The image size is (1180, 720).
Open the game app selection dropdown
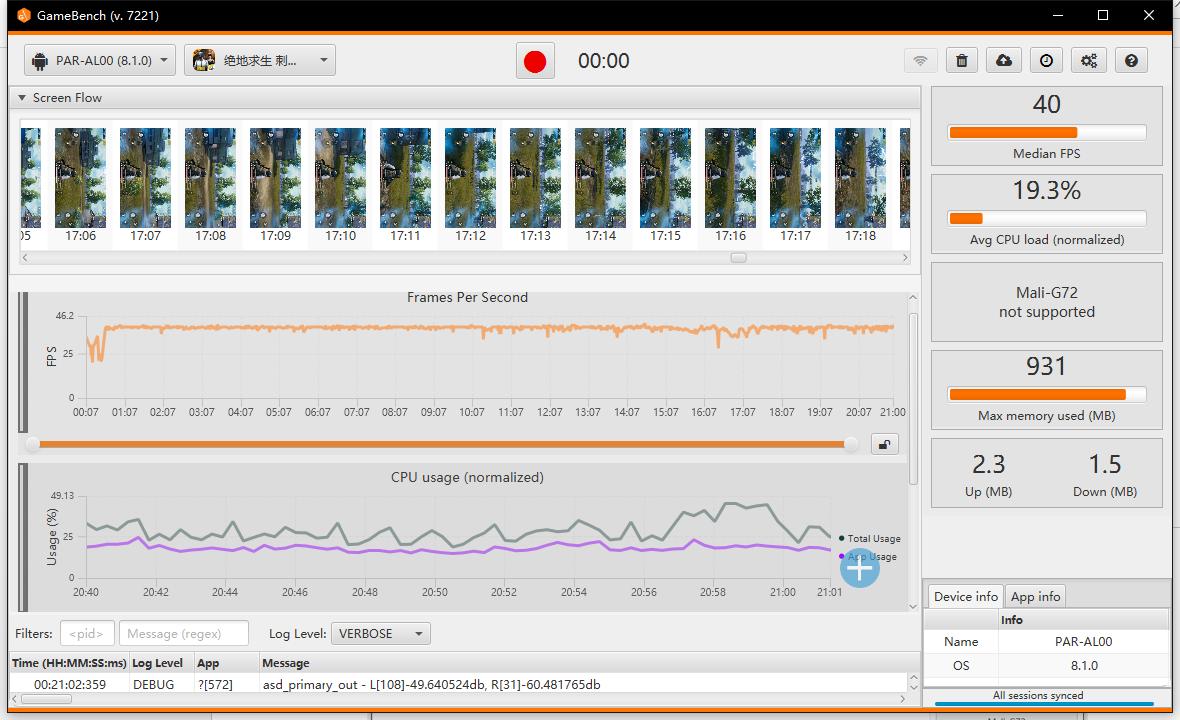coord(260,61)
